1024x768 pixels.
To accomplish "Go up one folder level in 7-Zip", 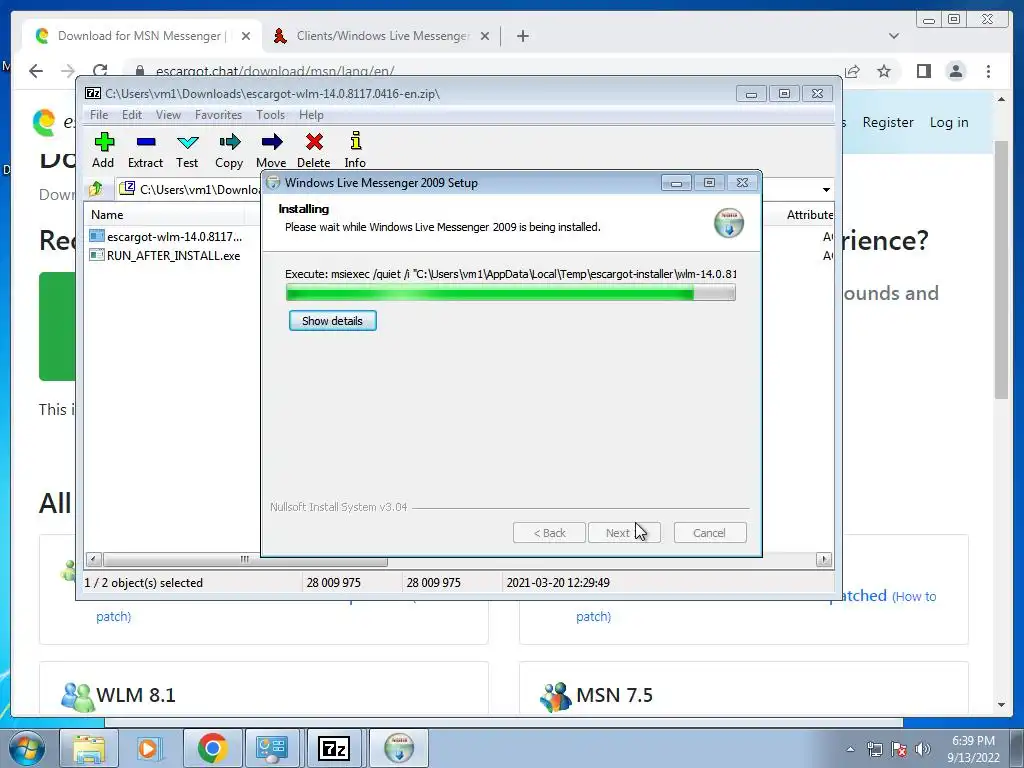I will coord(96,189).
